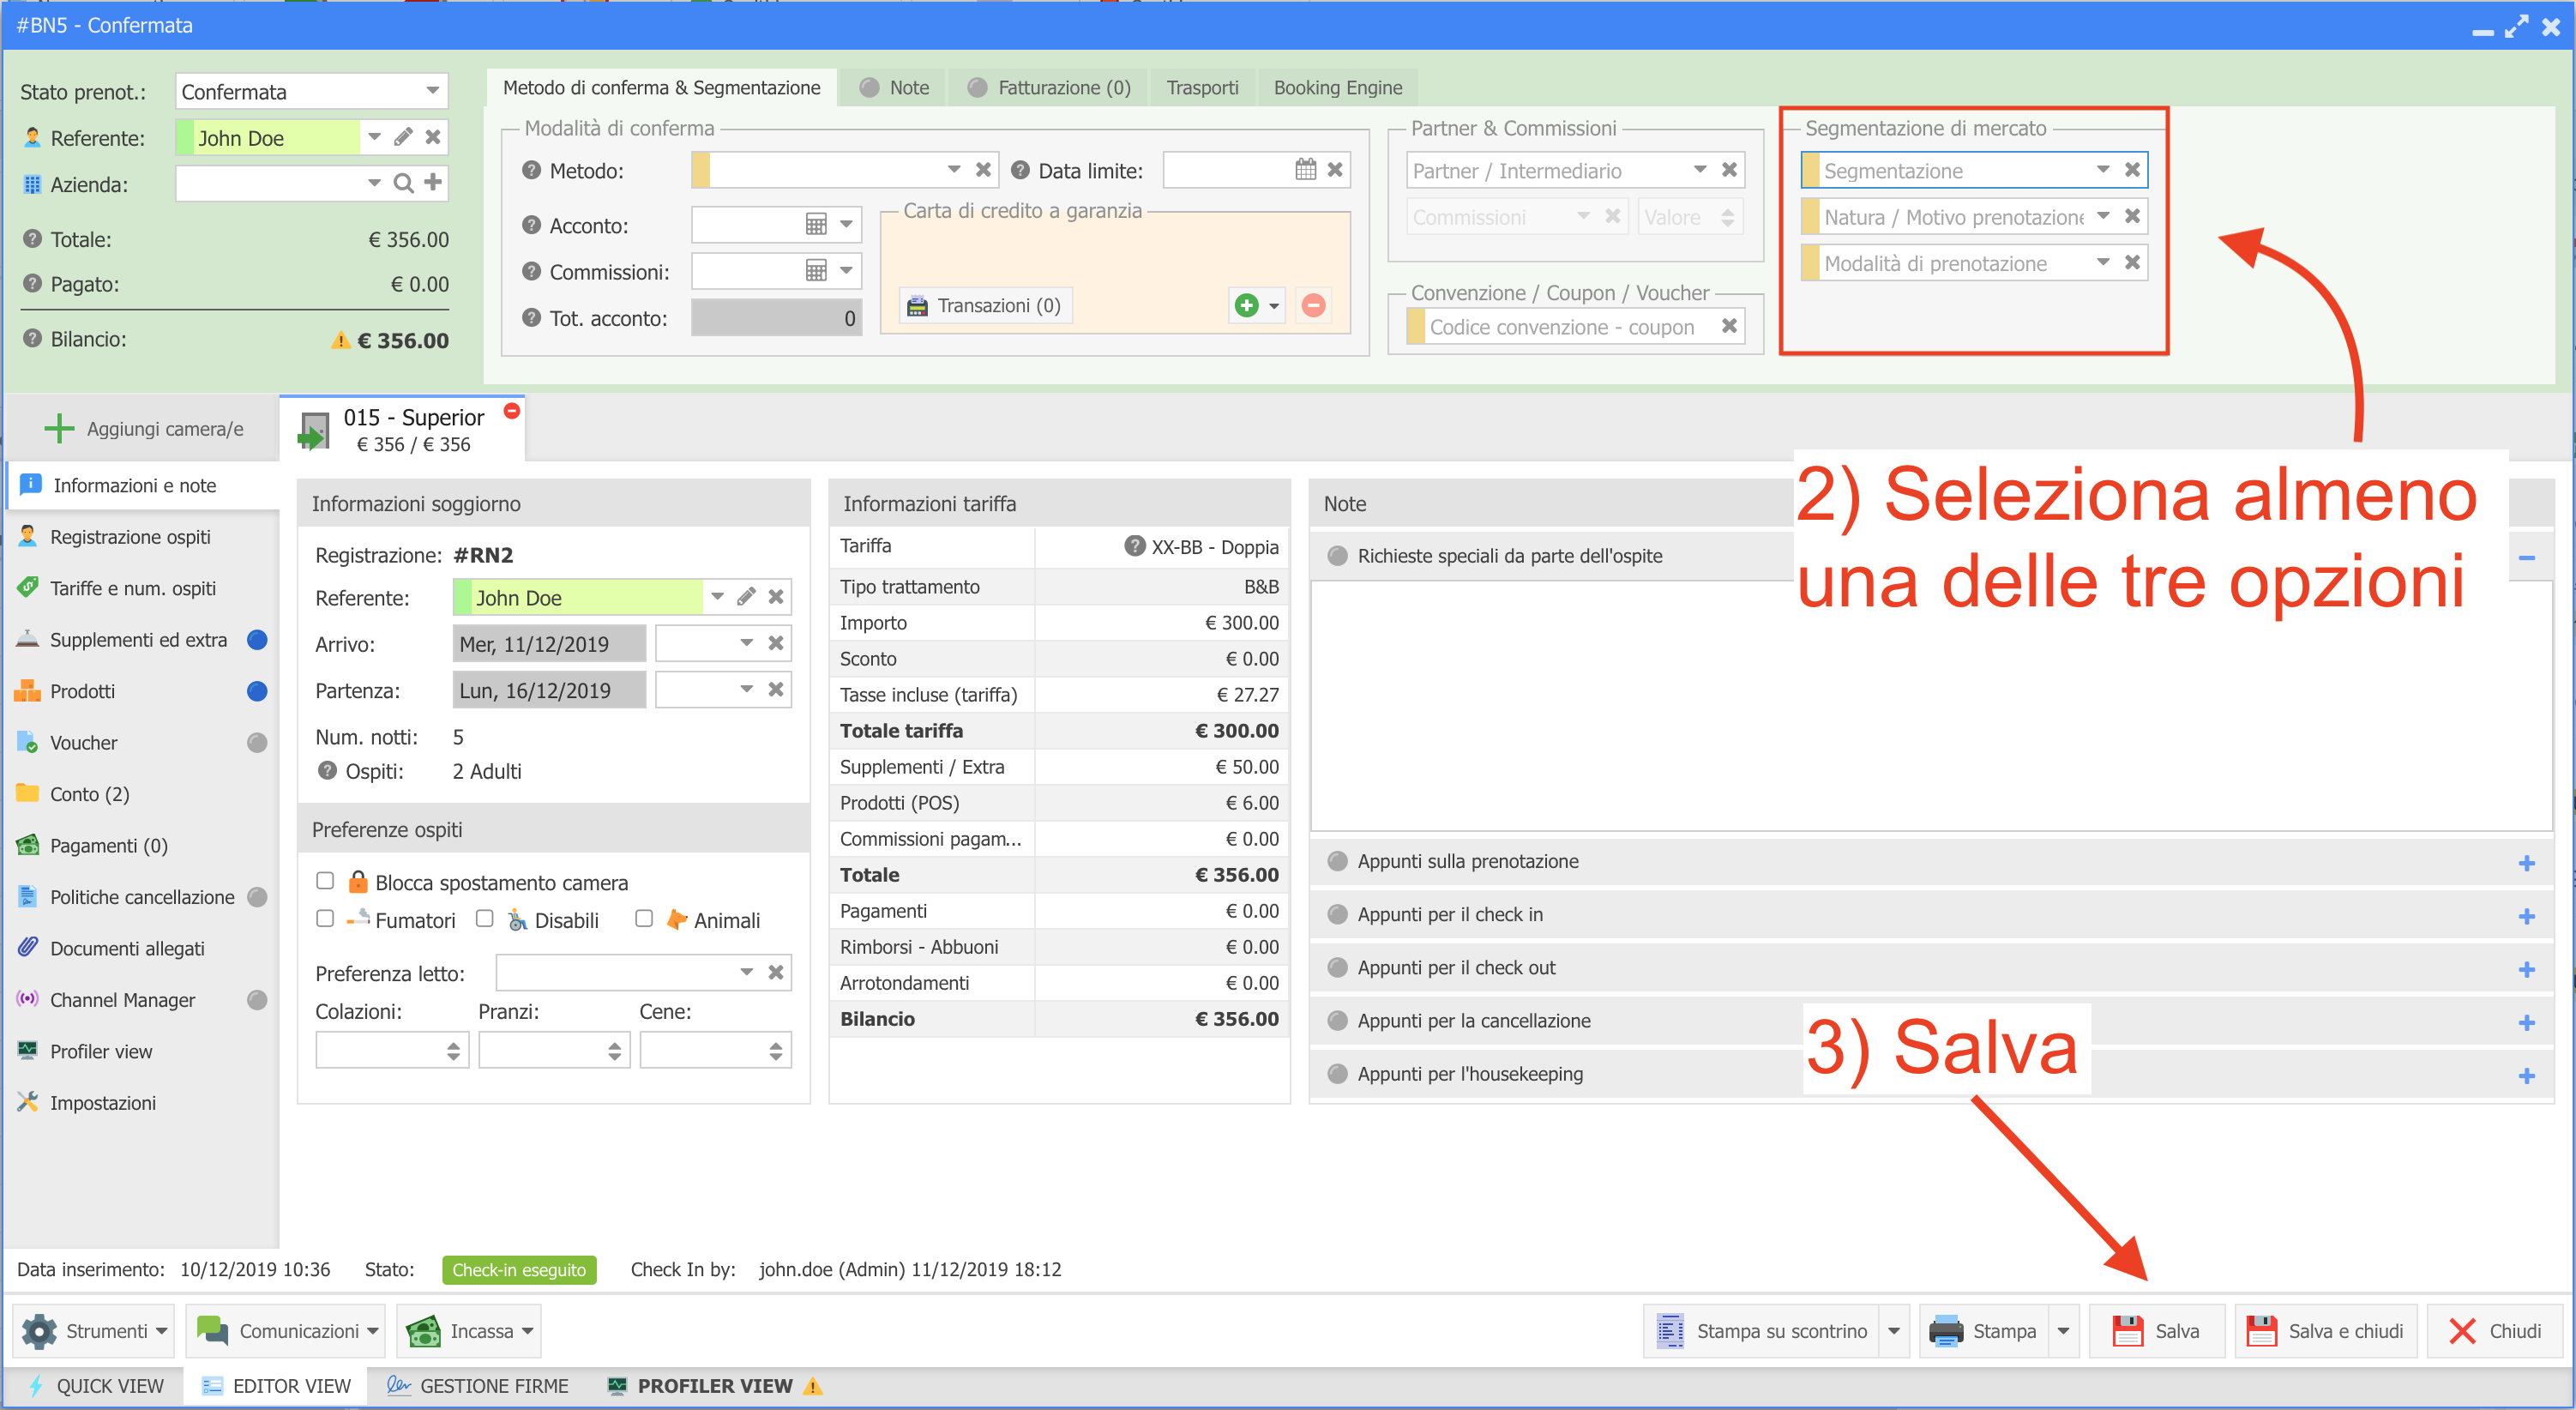Open the Comunicazioni menu button
The image size is (2576, 1410).
pos(286,1330)
